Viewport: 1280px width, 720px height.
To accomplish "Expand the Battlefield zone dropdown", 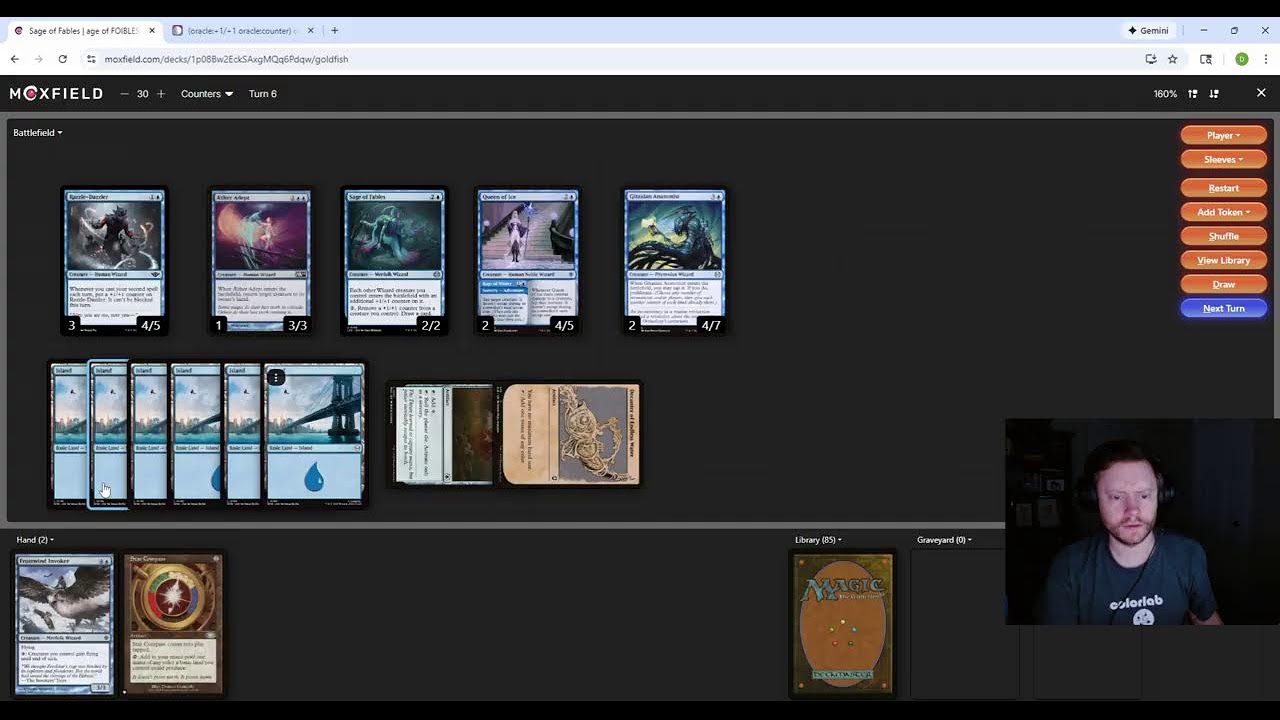I will [x=37, y=133].
